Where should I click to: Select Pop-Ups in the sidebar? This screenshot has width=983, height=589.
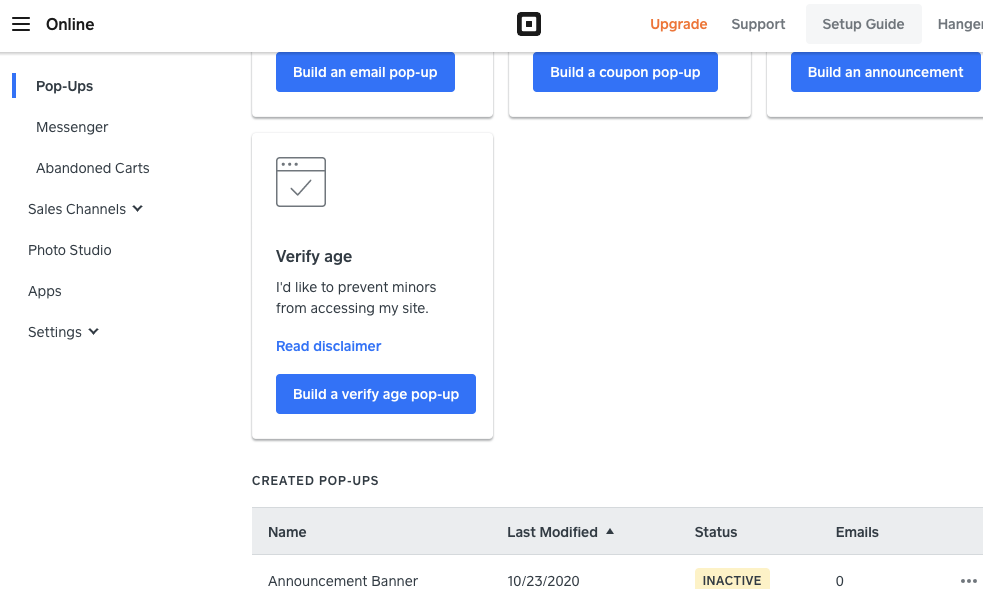[64, 86]
